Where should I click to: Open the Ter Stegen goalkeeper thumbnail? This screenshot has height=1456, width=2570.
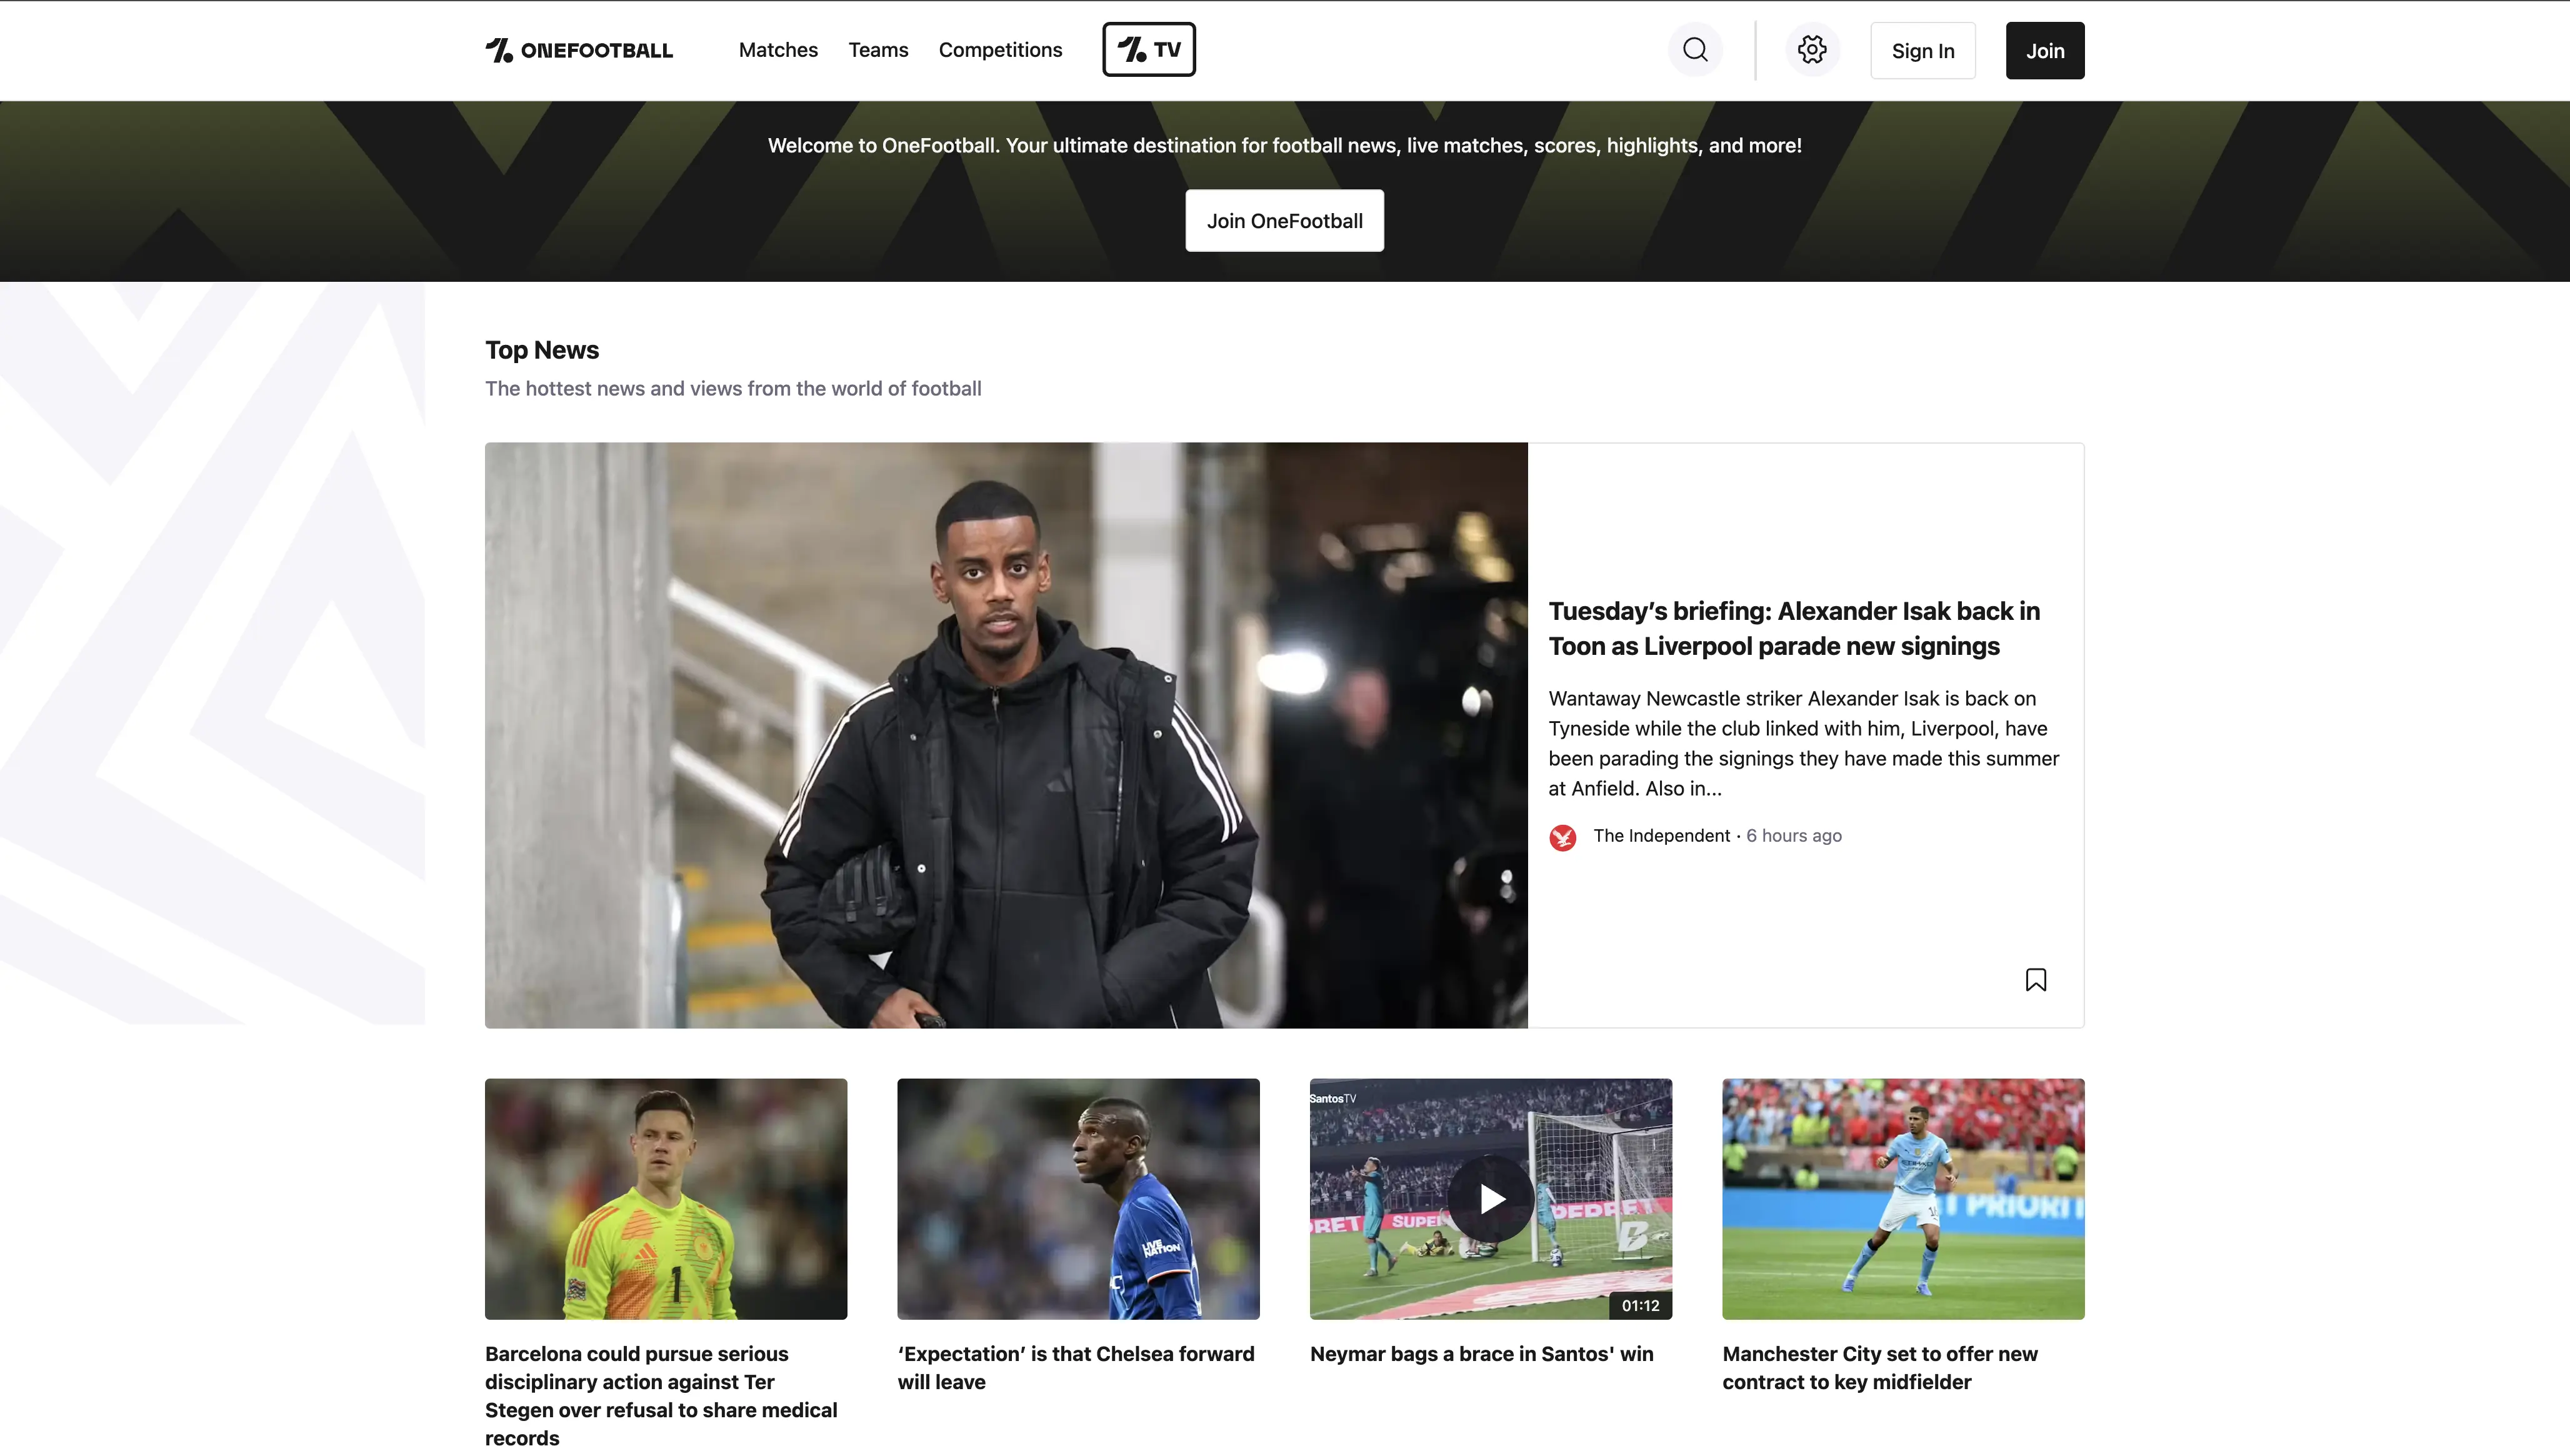[x=666, y=1198]
